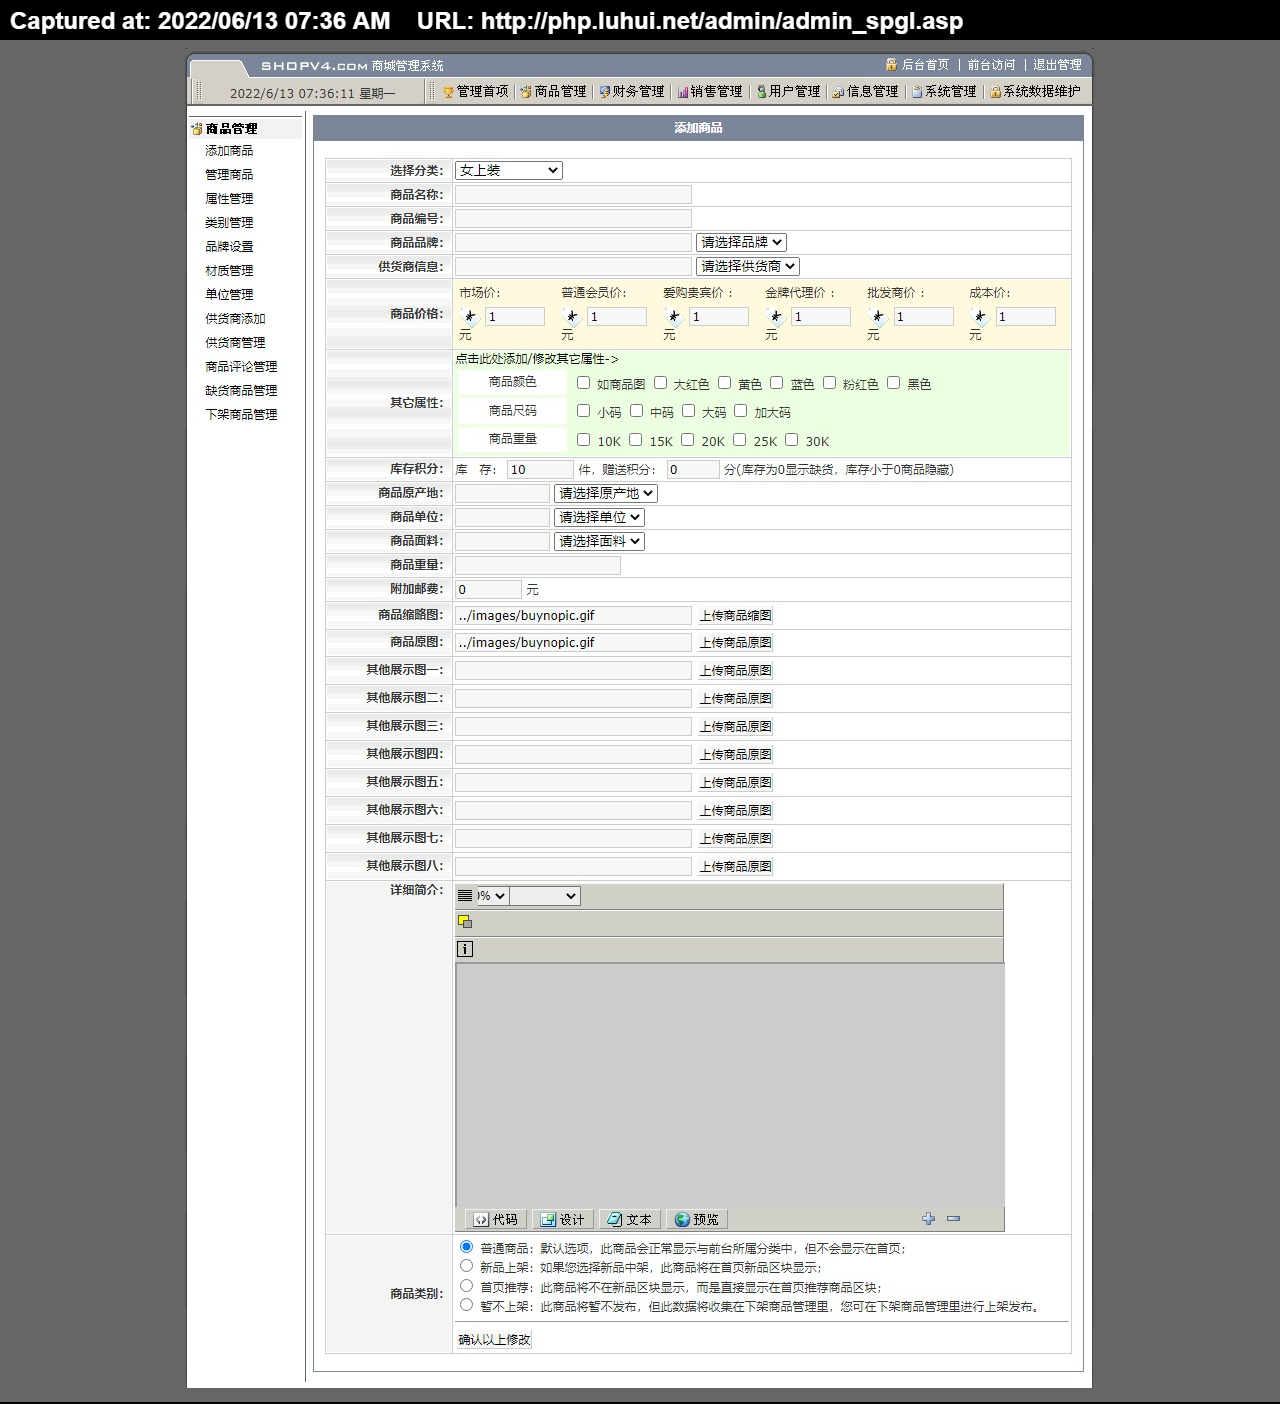Click 上传商品原图 beside the 商品原图 field

[735, 643]
